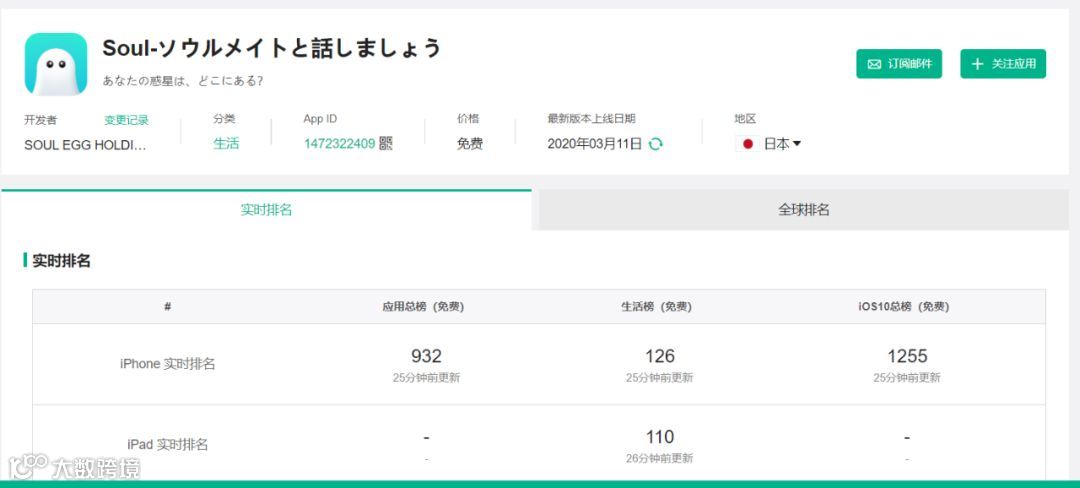Switch to the 实时排名 tab
Viewport: 1080px width, 488px height.
tap(266, 210)
